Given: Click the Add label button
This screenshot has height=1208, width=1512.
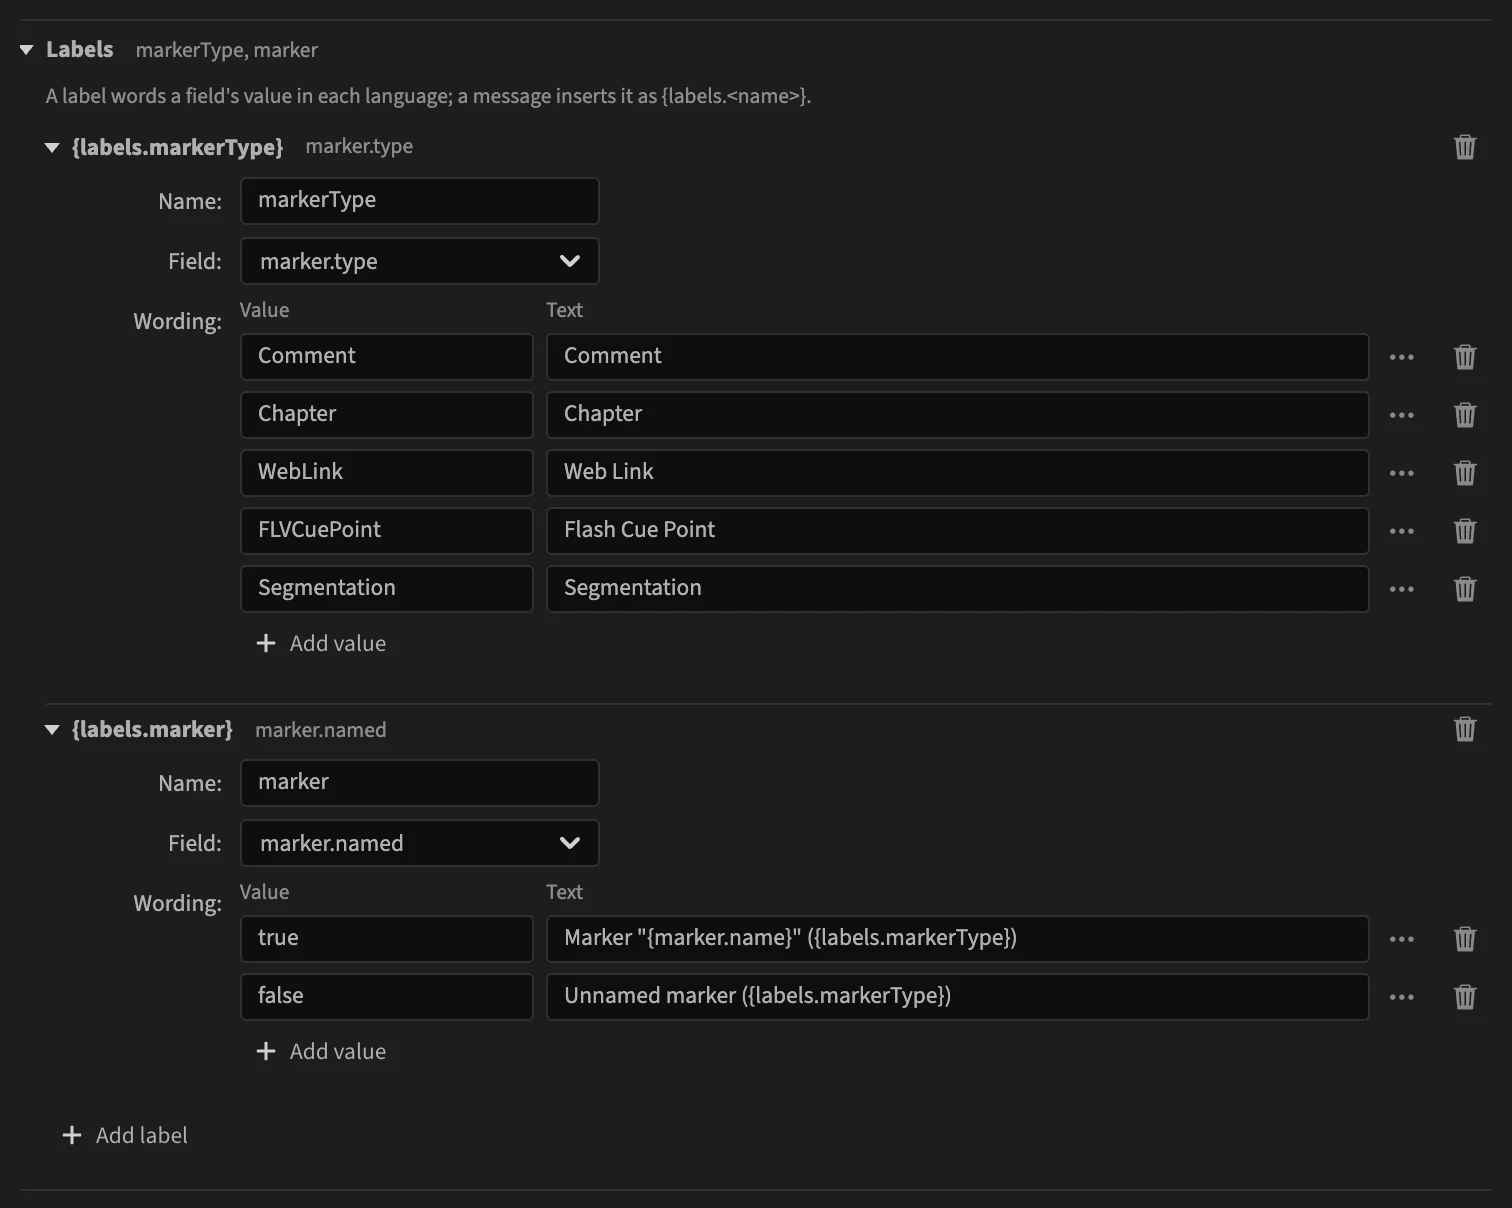Looking at the screenshot, I should [x=125, y=1135].
